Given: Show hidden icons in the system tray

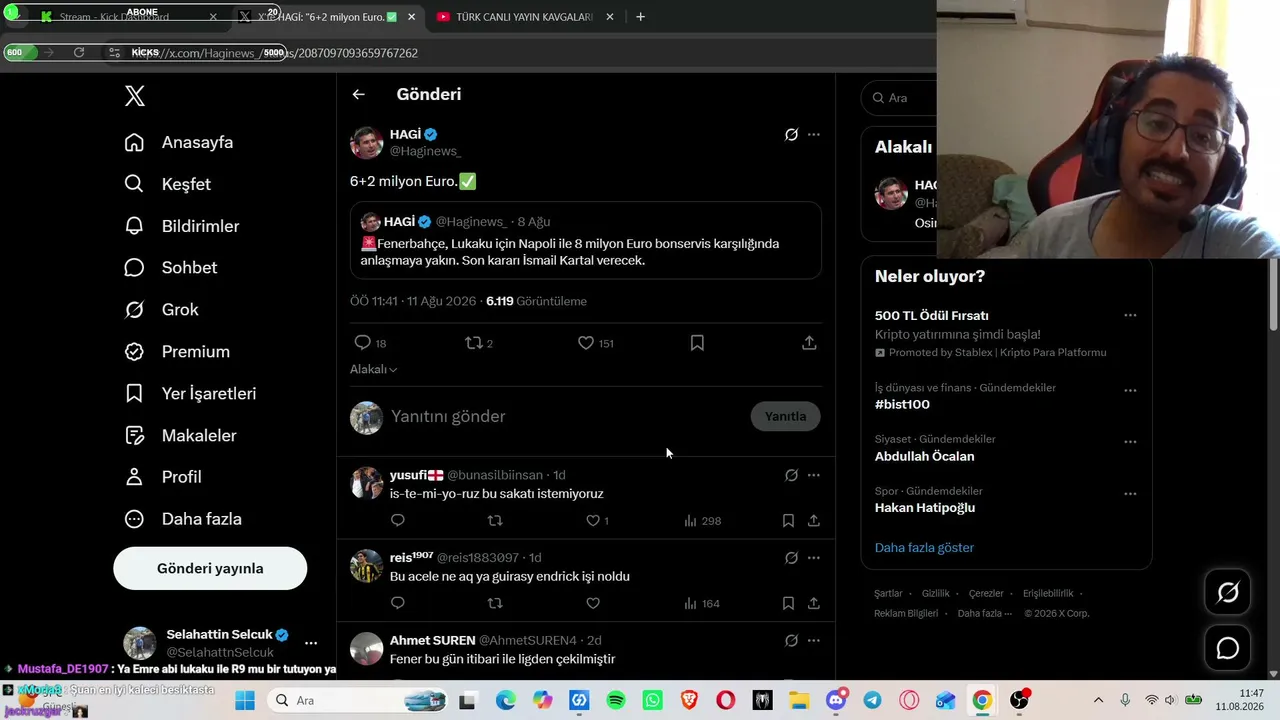Looking at the screenshot, I should [x=1098, y=700].
